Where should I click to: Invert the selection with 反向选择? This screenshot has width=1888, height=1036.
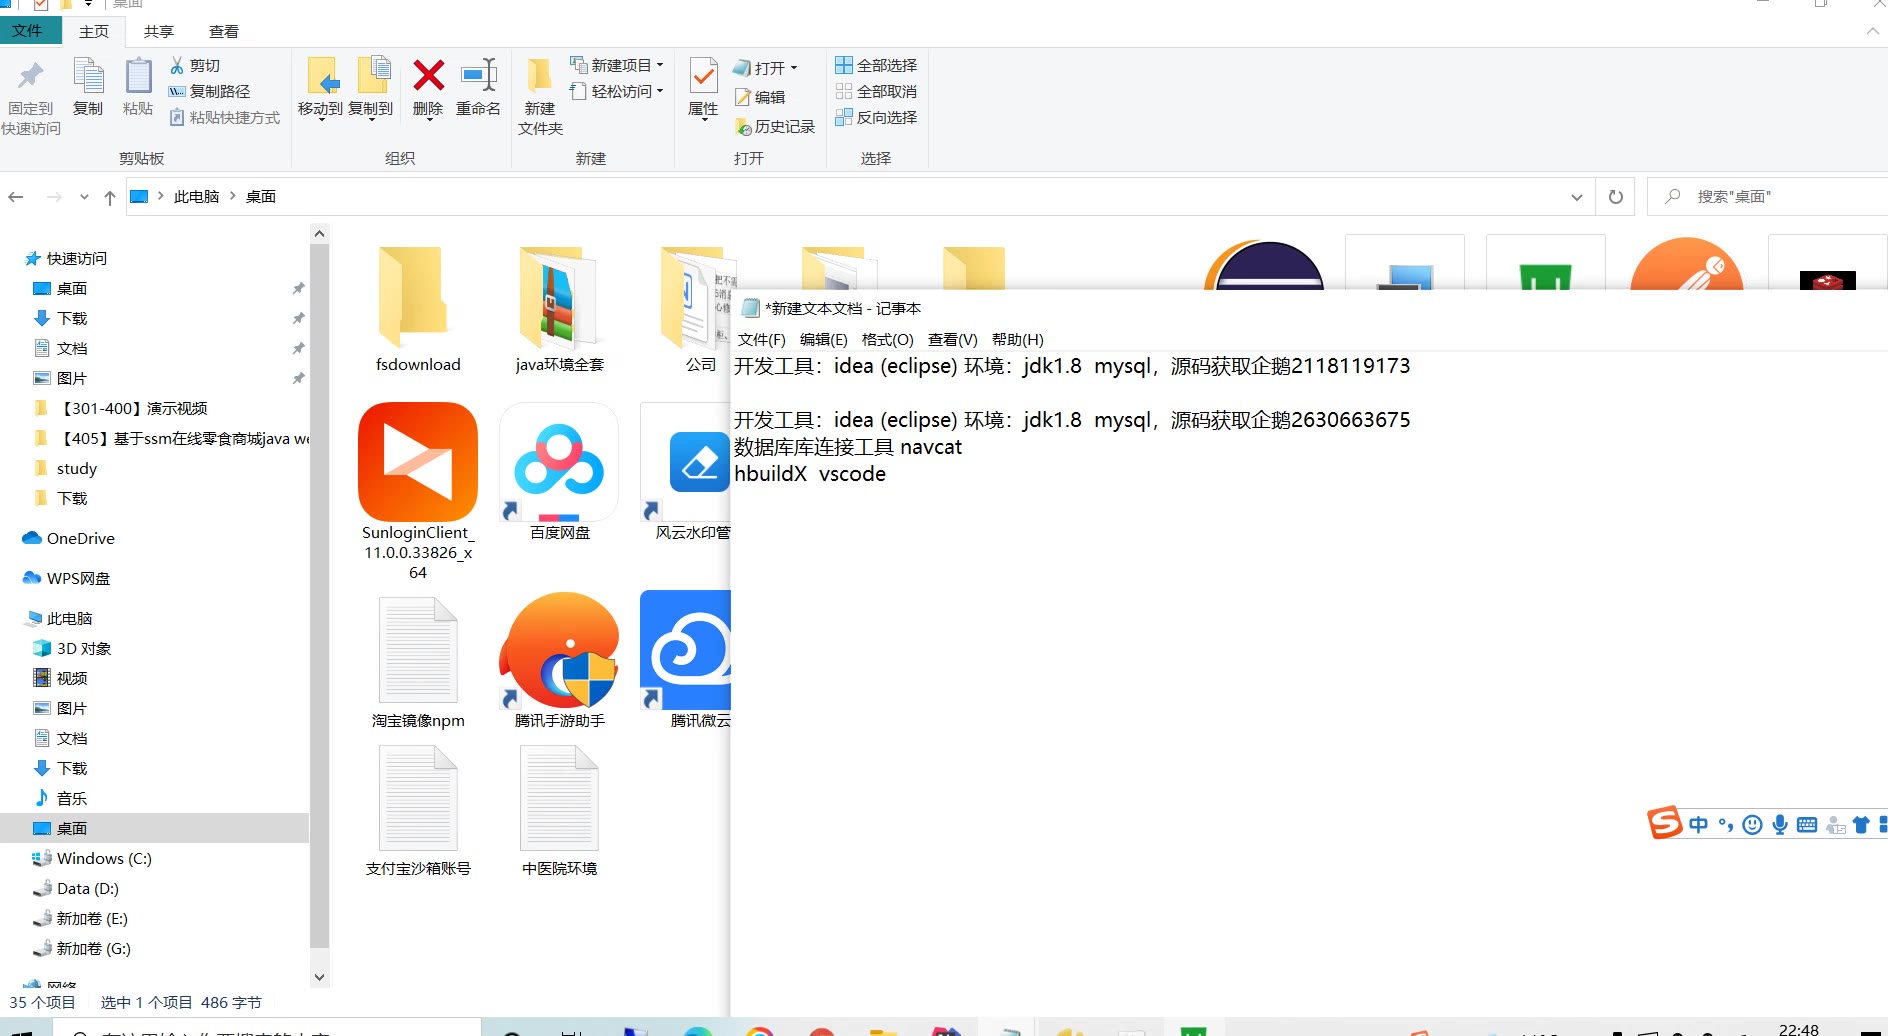click(x=876, y=117)
